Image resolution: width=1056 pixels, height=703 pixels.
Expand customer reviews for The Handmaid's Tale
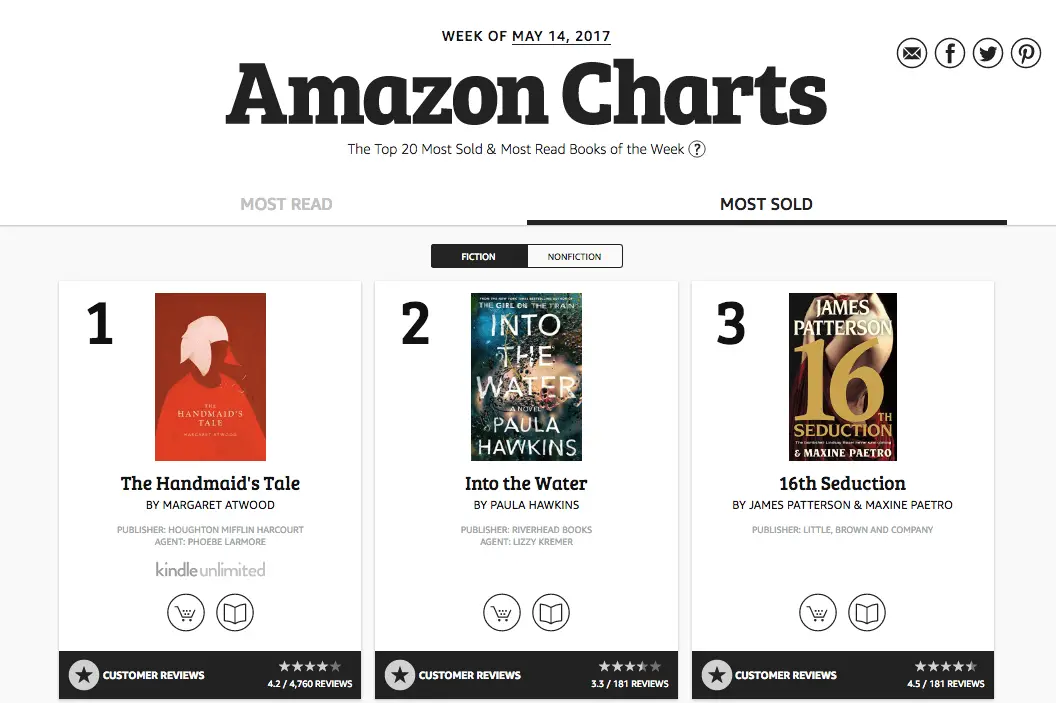(x=210, y=675)
